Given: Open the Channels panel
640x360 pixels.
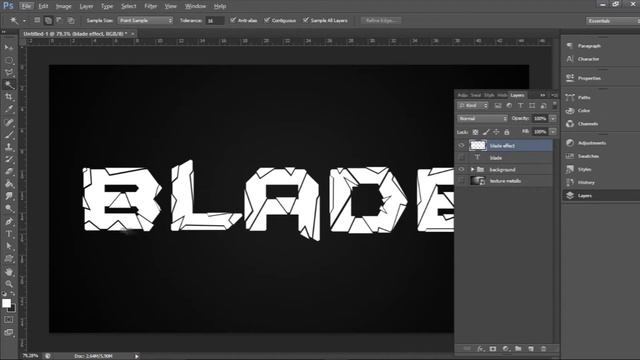Looking at the screenshot, I should coord(588,124).
